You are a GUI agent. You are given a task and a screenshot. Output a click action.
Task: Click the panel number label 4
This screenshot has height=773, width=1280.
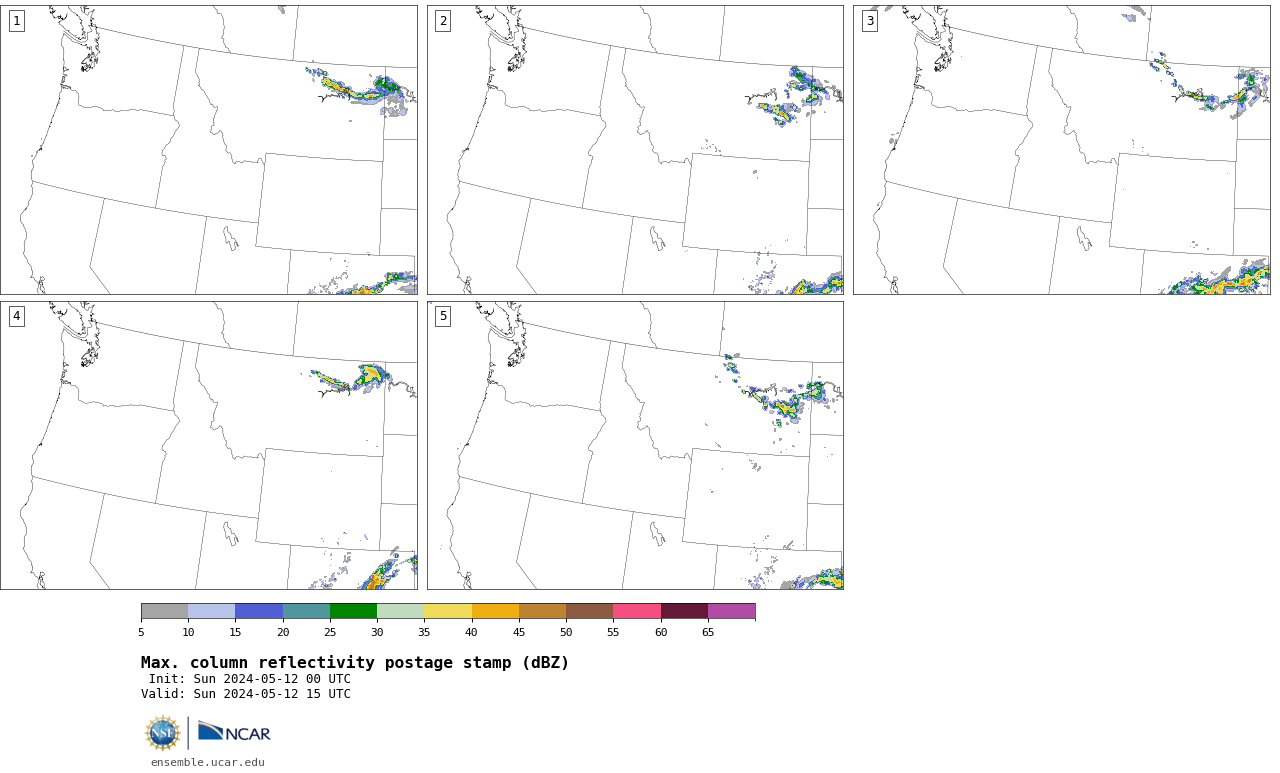[17, 316]
